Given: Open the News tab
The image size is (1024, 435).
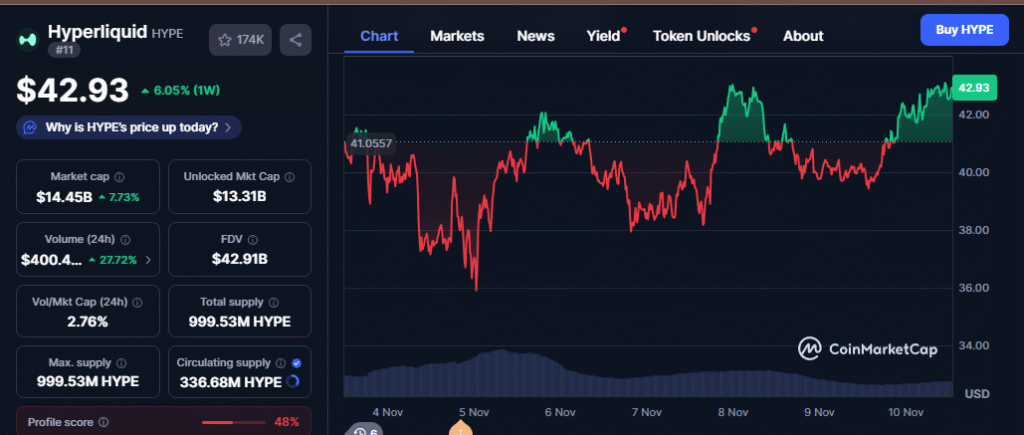Looking at the screenshot, I should pos(535,36).
